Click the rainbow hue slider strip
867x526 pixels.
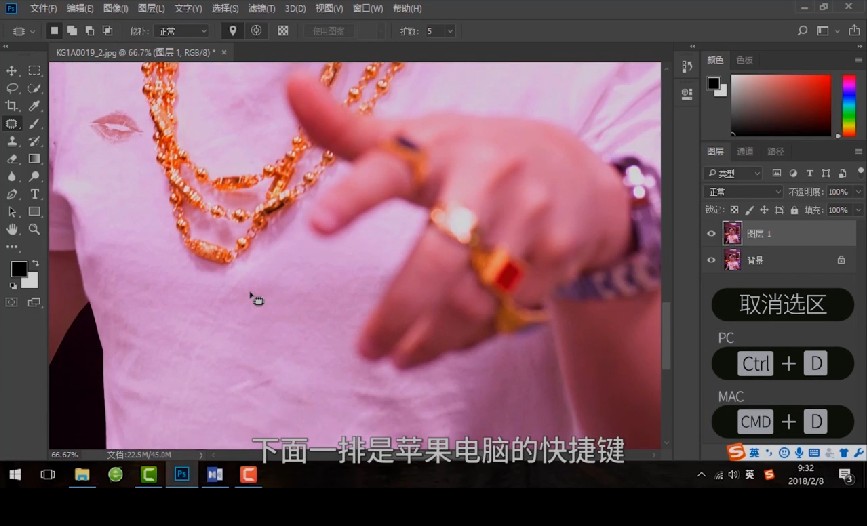(x=848, y=105)
